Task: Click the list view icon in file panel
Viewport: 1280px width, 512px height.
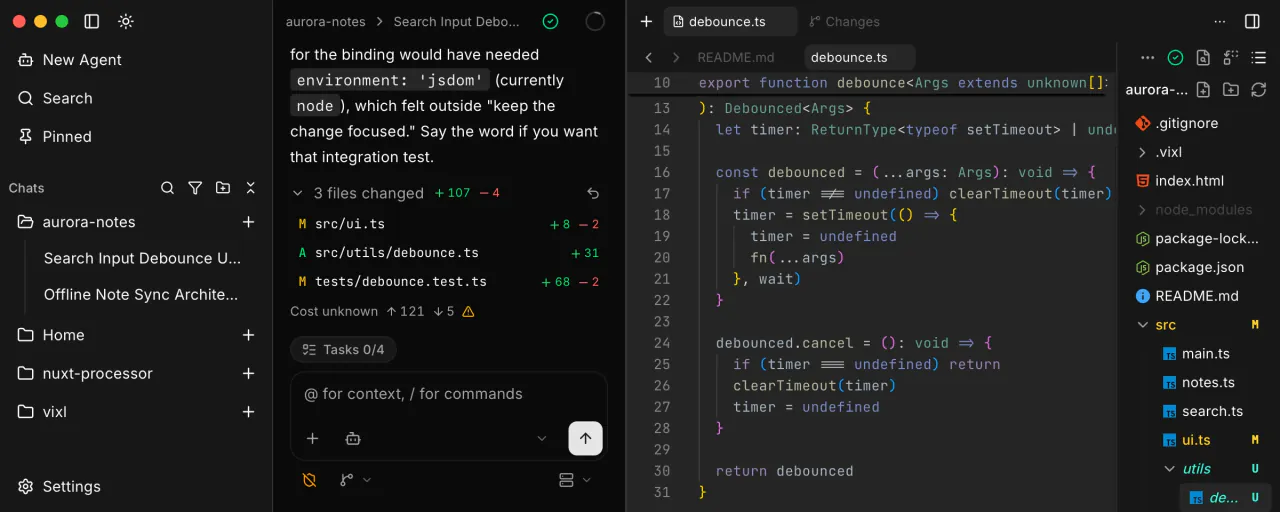Action: pos(1258,58)
